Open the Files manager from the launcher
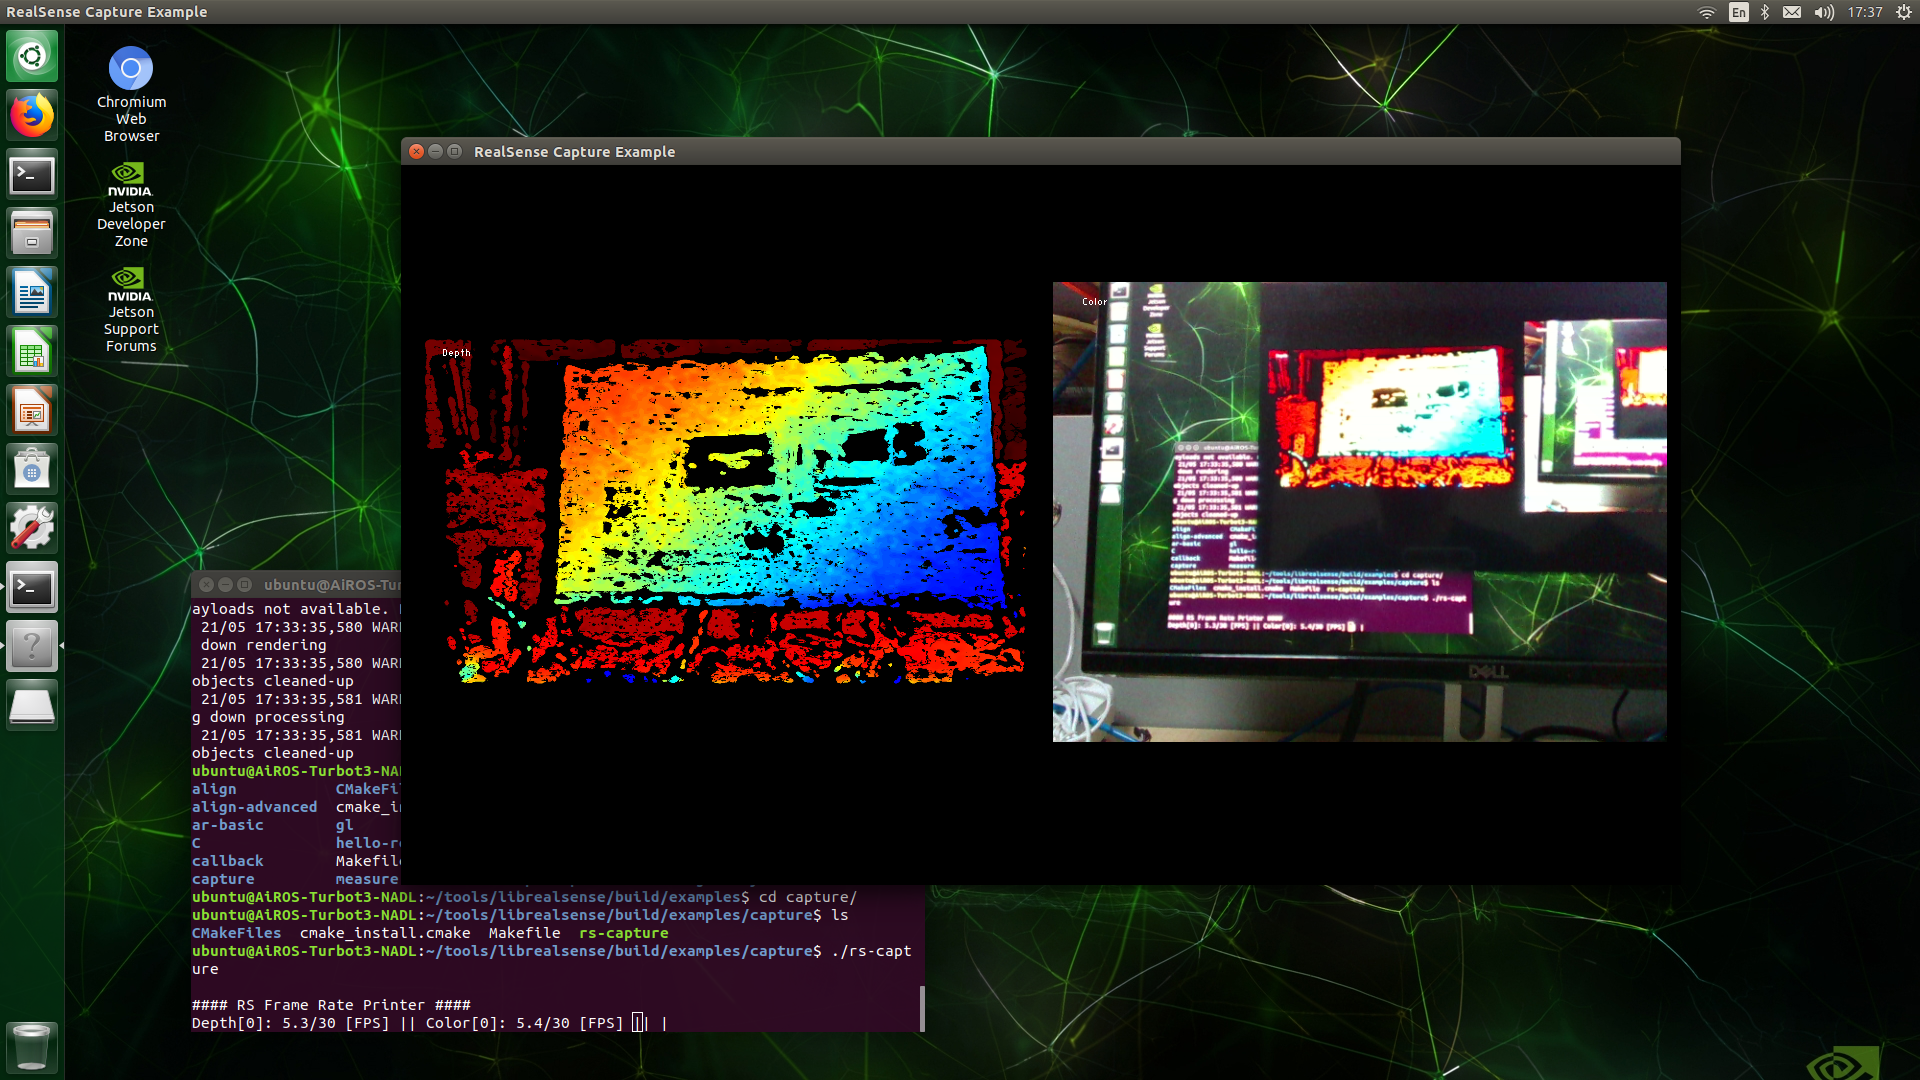The image size is (1920, 1080). (x=32, y=232)
